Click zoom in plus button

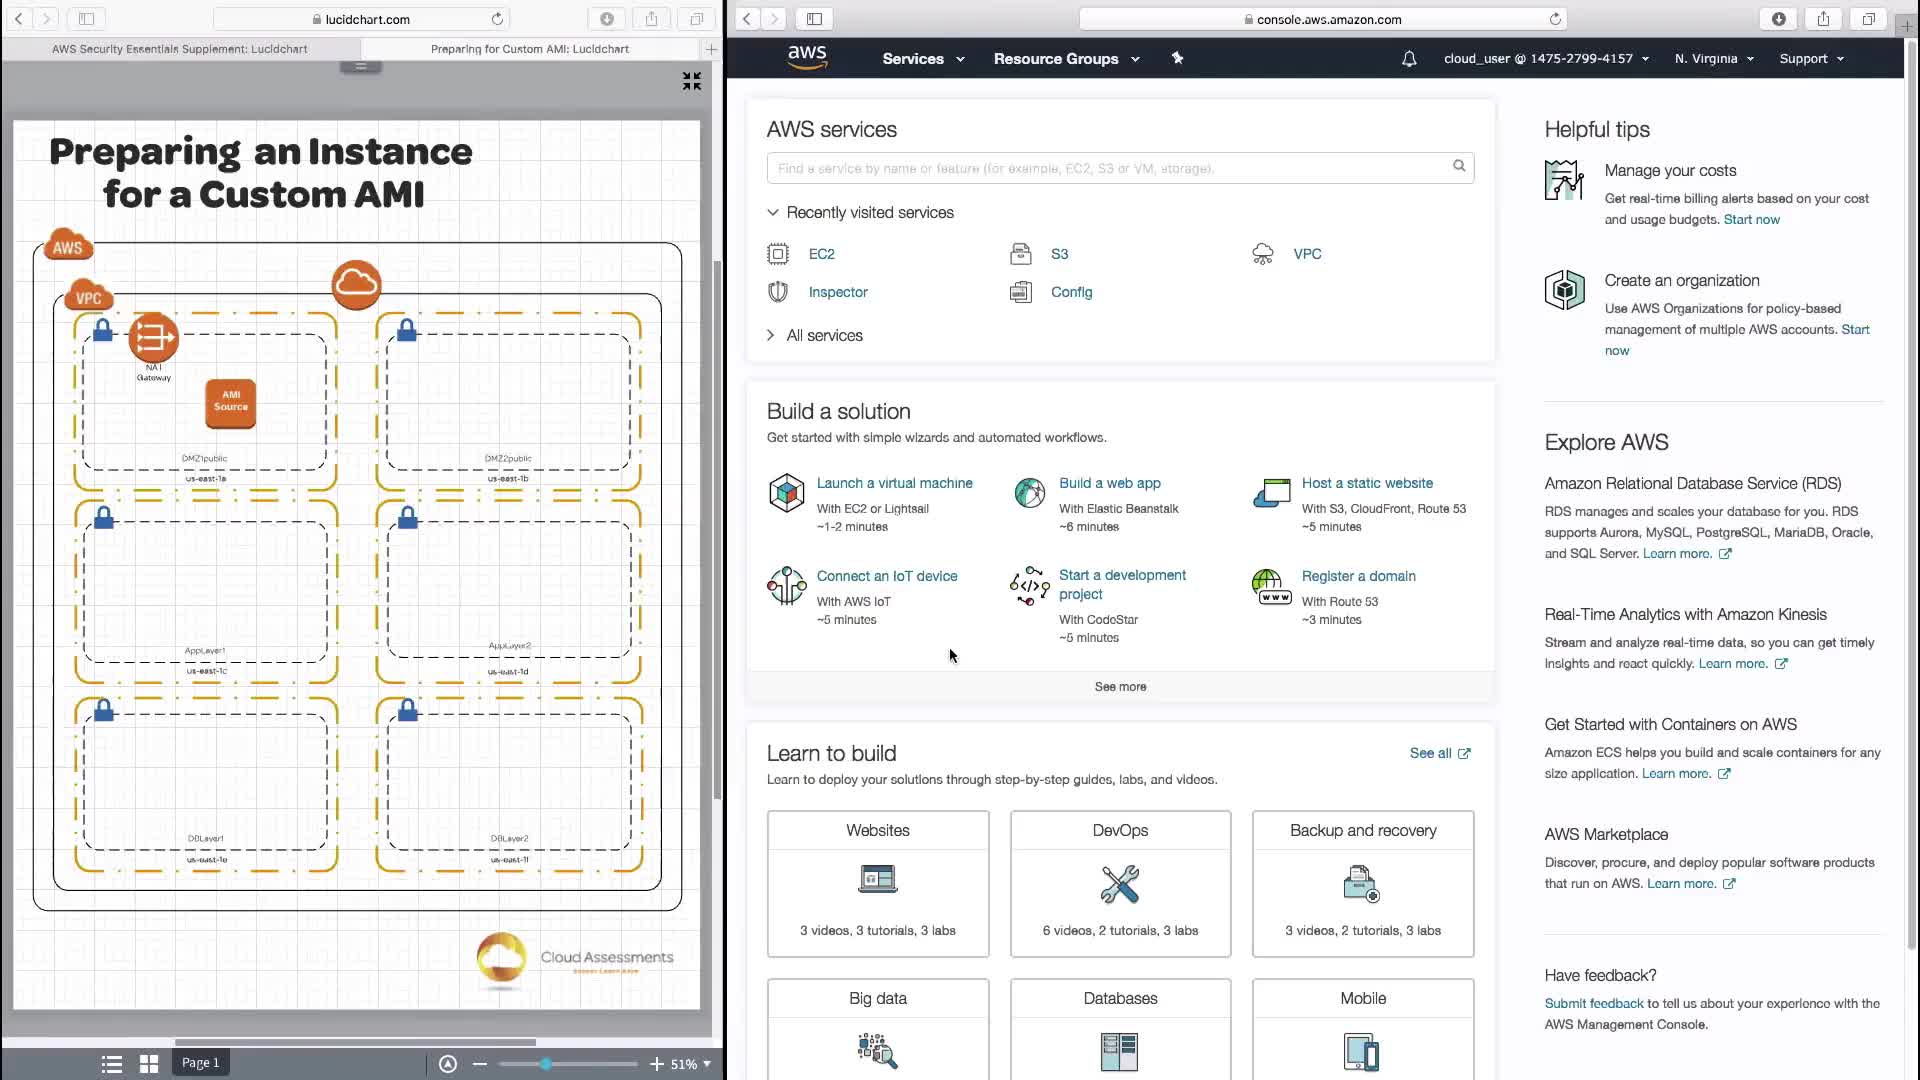click(x=656, y=1064)
